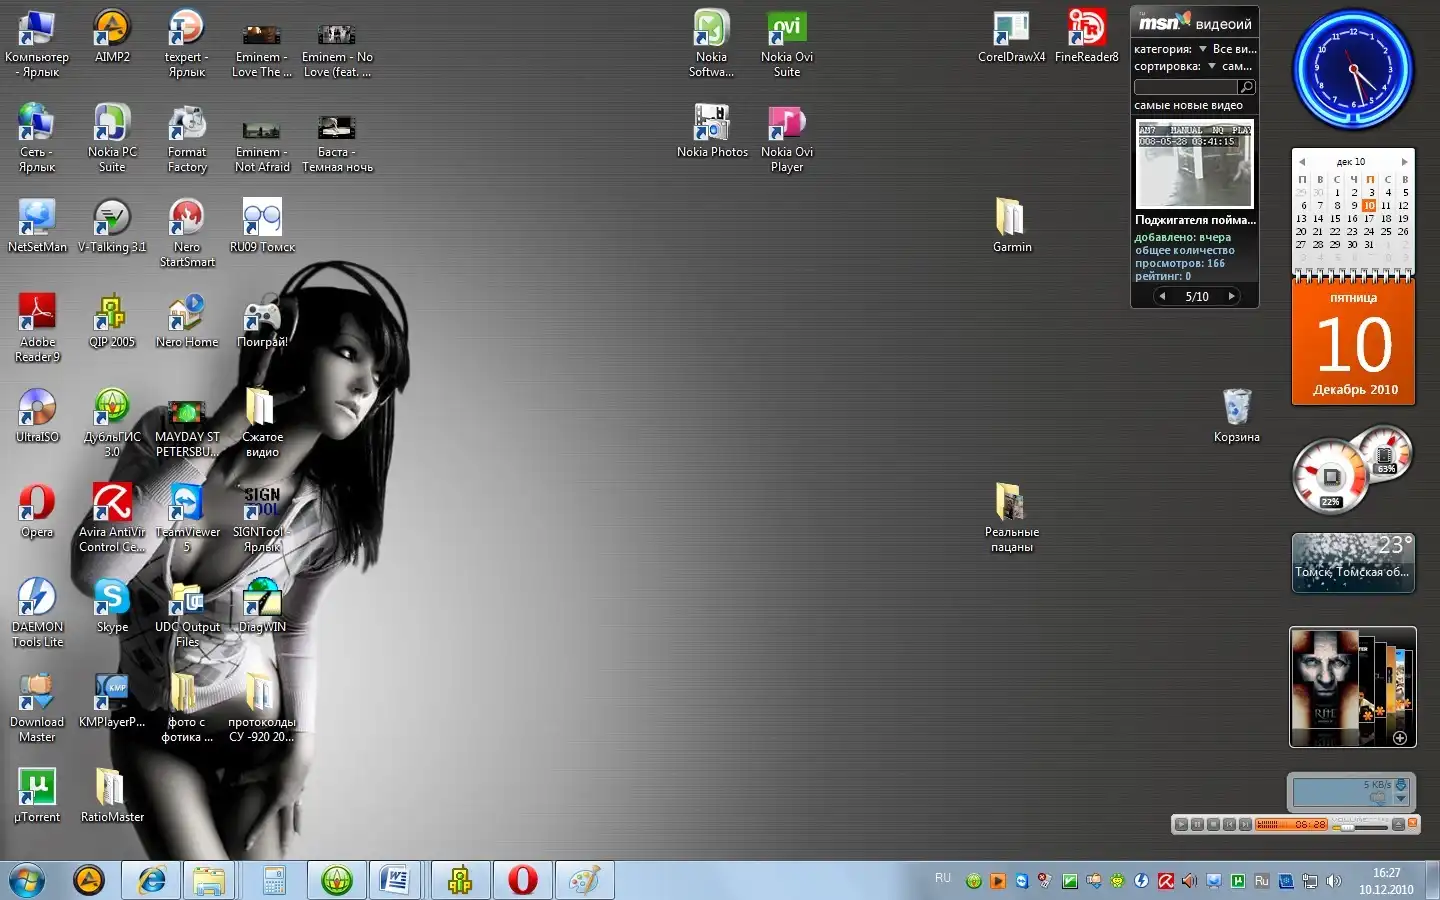Click the MSN video search field
The width and height of the screenshot is (1440, 900).
[x=1186, y=87]
